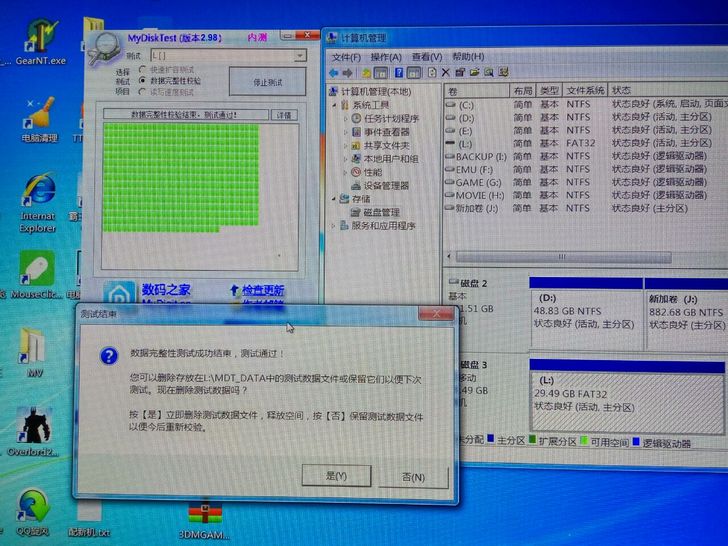
Task: Click the 数码之家 house logo in MyDiskTest
Action: point(119,293)
